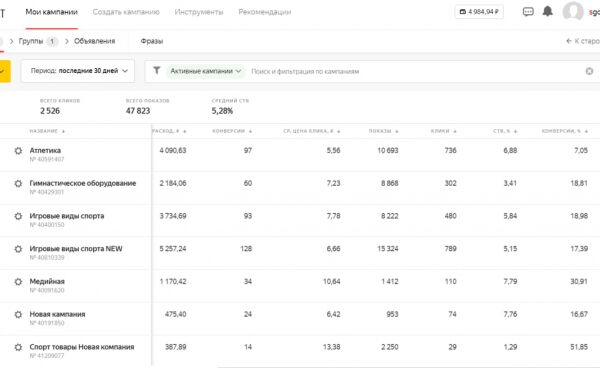Sort table by Конверсия, % column
The height and width of the screenshot is (368, 600).
[x=564, y=131]
